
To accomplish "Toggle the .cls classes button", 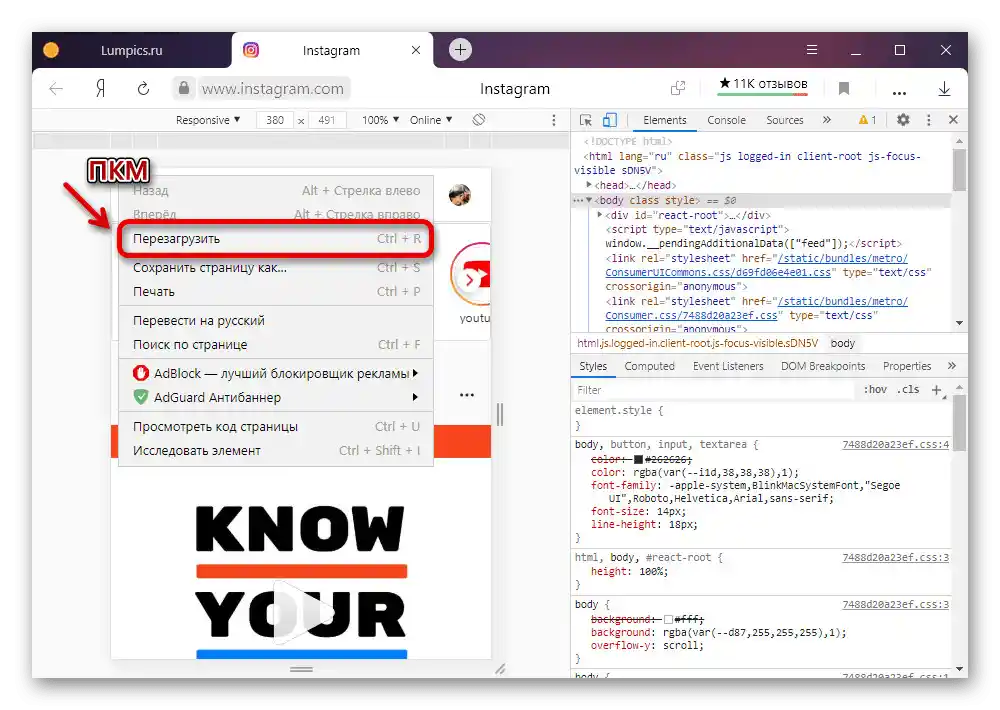I will tap(908, 389).
